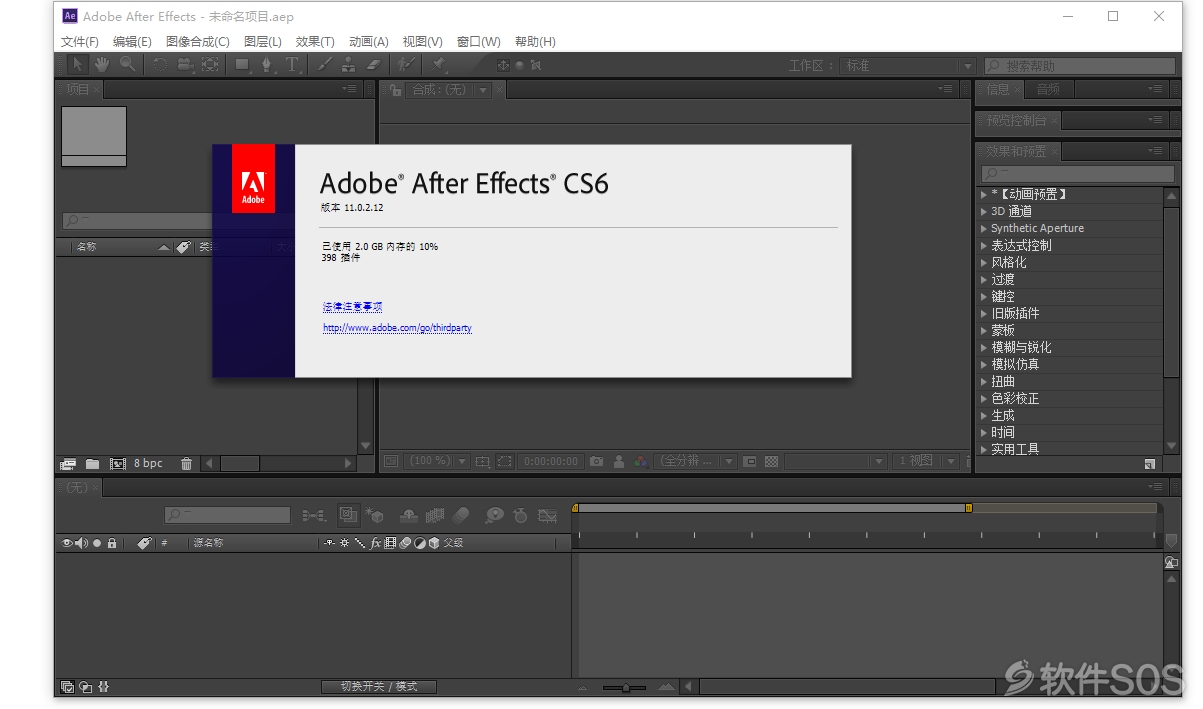Screen dimensions: 1203x709
Task: Expand the Synthetic Aperture category
Action: 984,229
